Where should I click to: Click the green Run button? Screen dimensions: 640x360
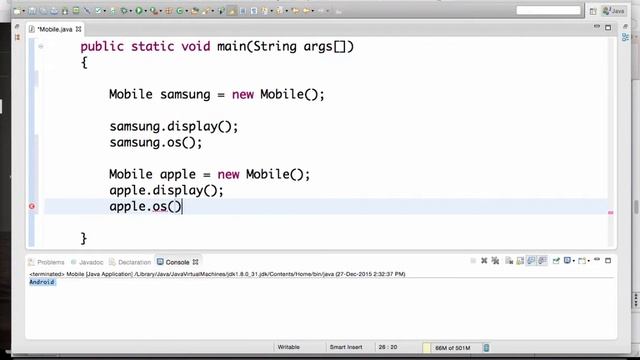[139, 11]
